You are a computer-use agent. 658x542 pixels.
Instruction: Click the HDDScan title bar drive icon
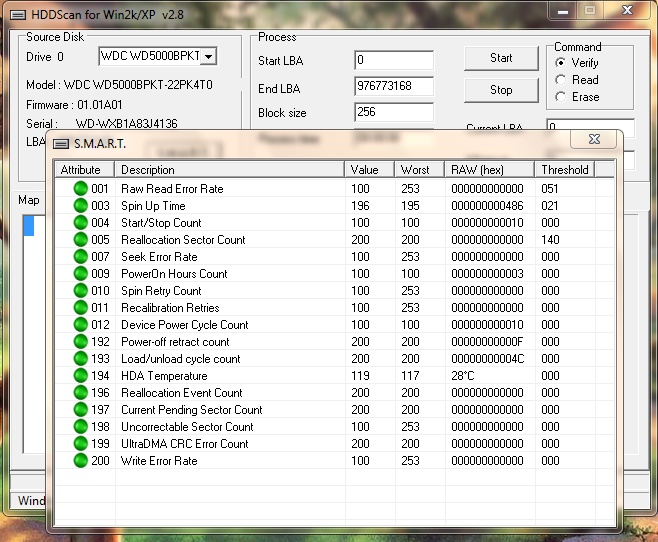[x=18, y=15]
